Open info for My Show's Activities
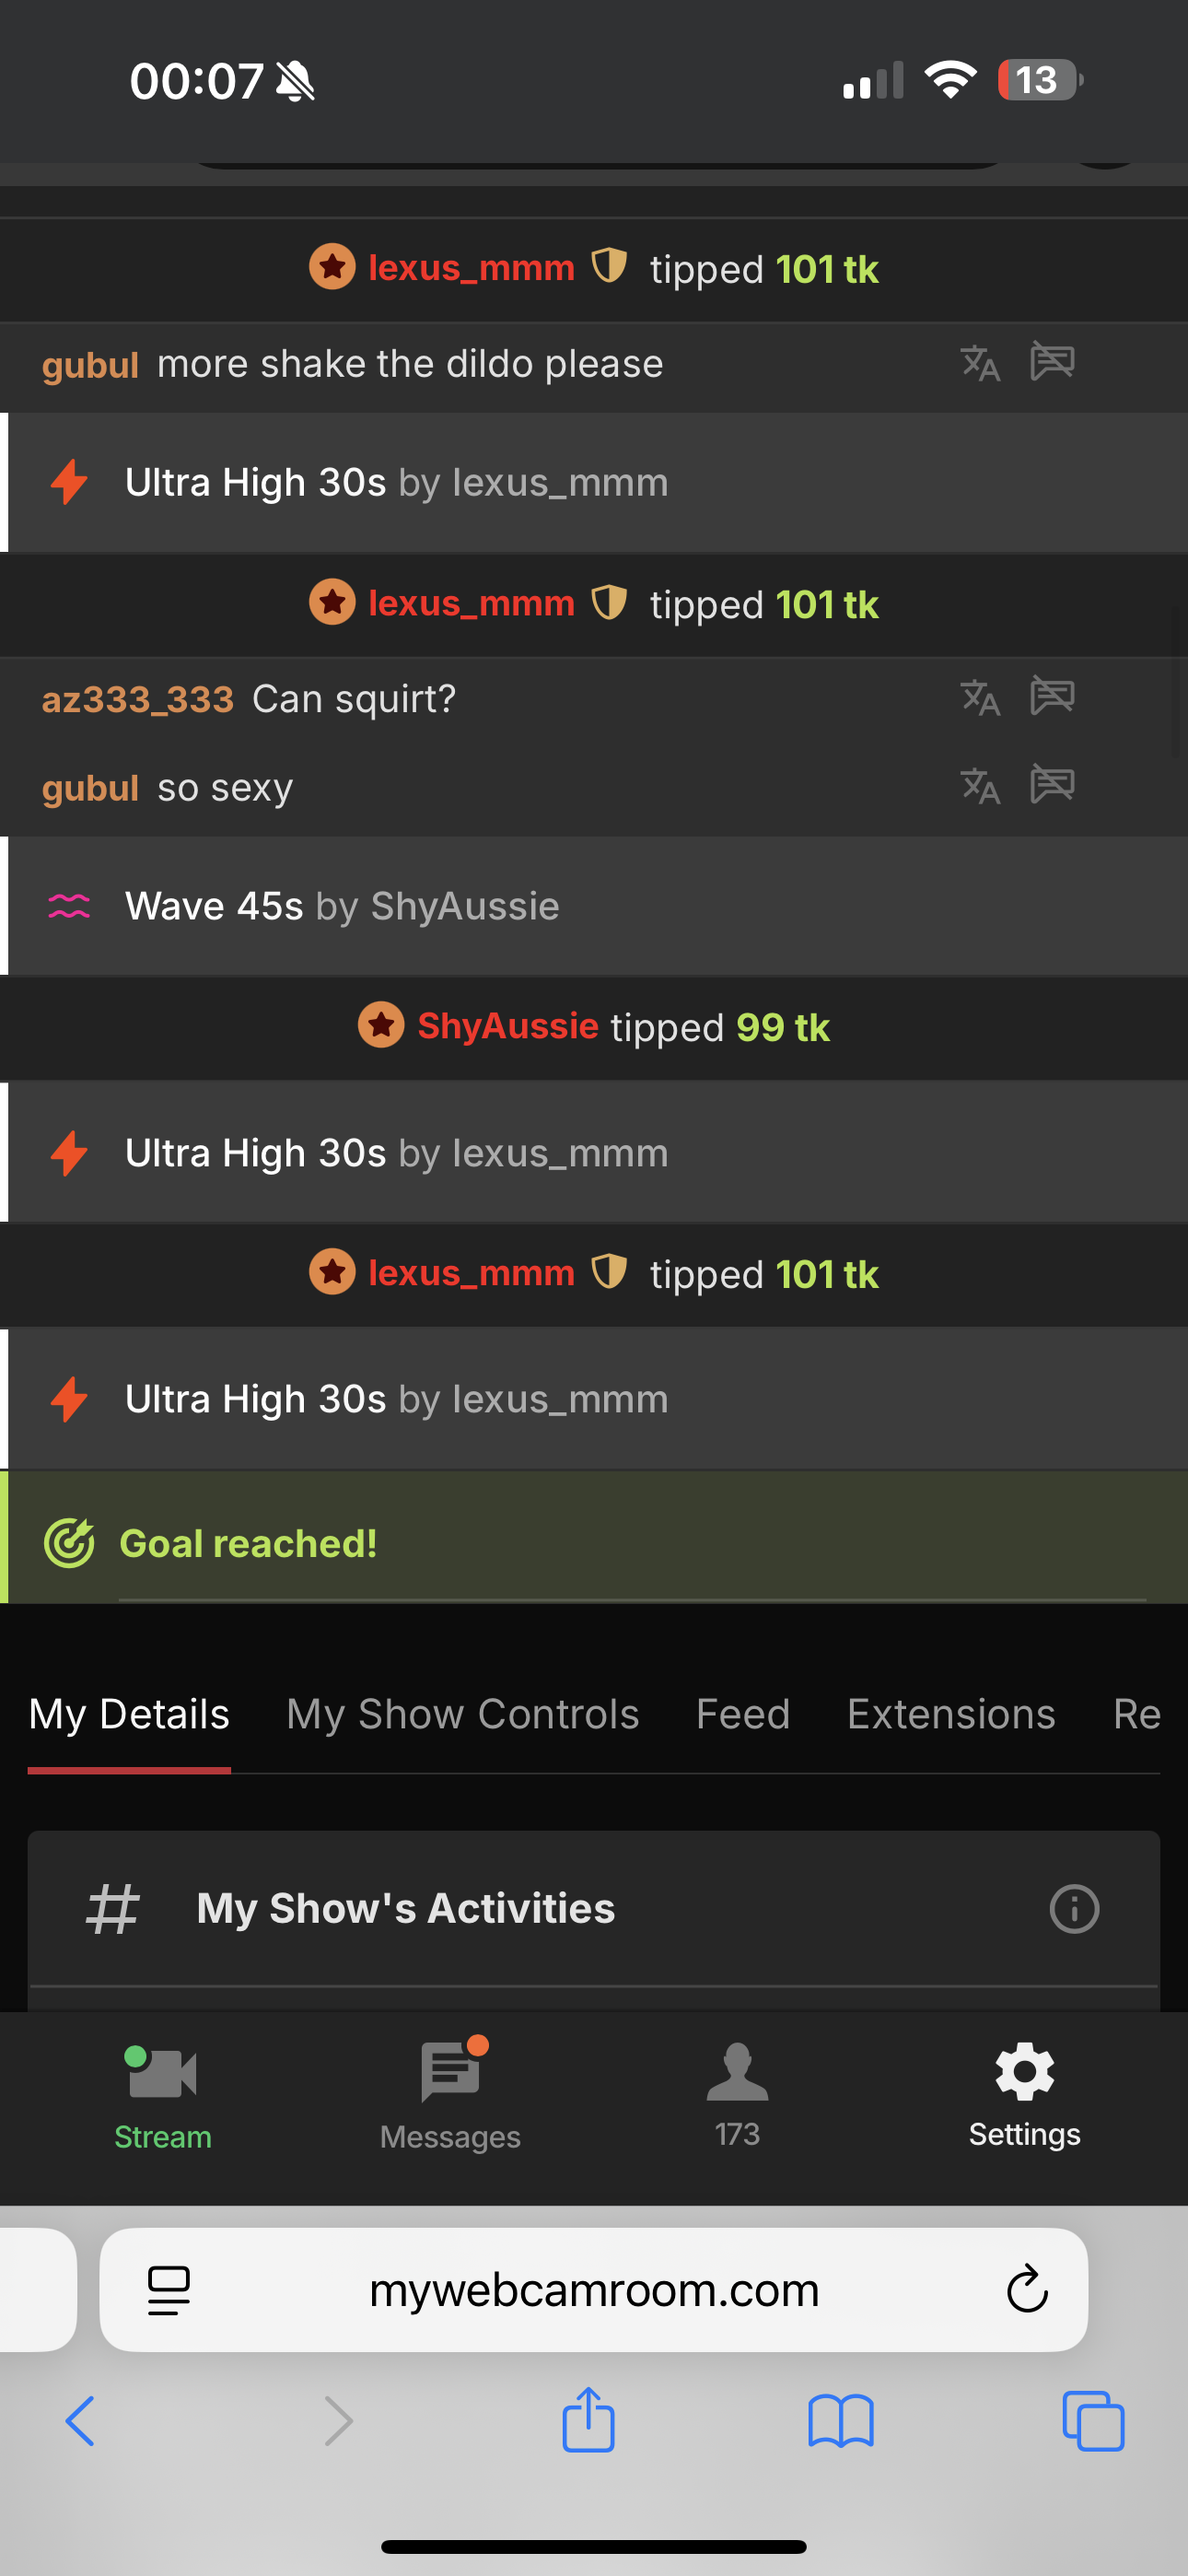The height and width of the screenshot is (2576, 1188). click(1074, 1909)
